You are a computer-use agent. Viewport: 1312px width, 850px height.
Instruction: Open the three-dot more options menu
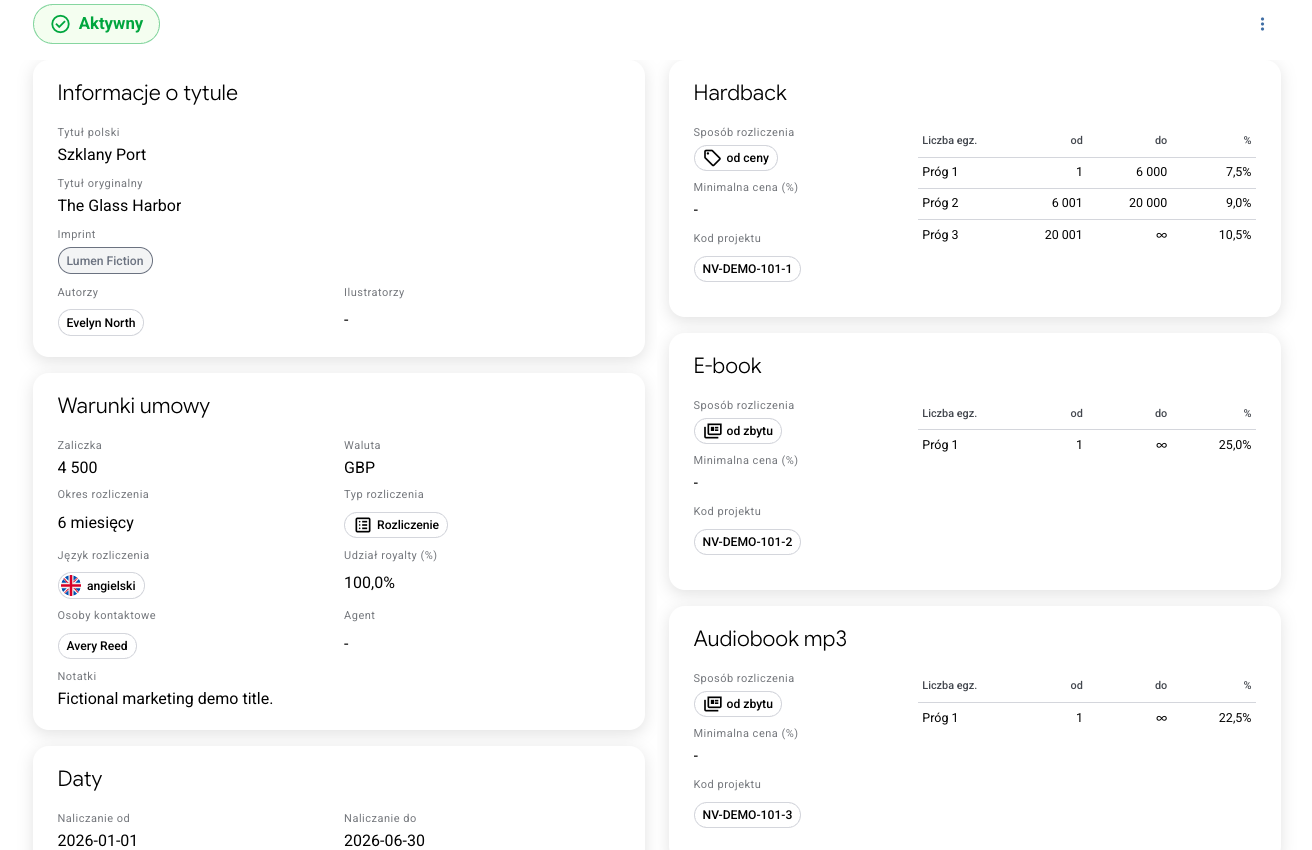coord(1262,24)
